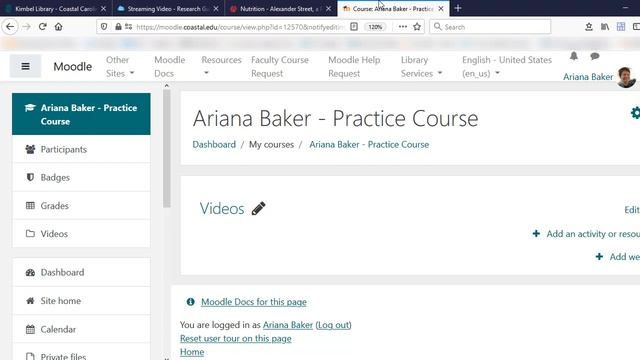Open Moodle Docs for this page

tap(254, 302)
